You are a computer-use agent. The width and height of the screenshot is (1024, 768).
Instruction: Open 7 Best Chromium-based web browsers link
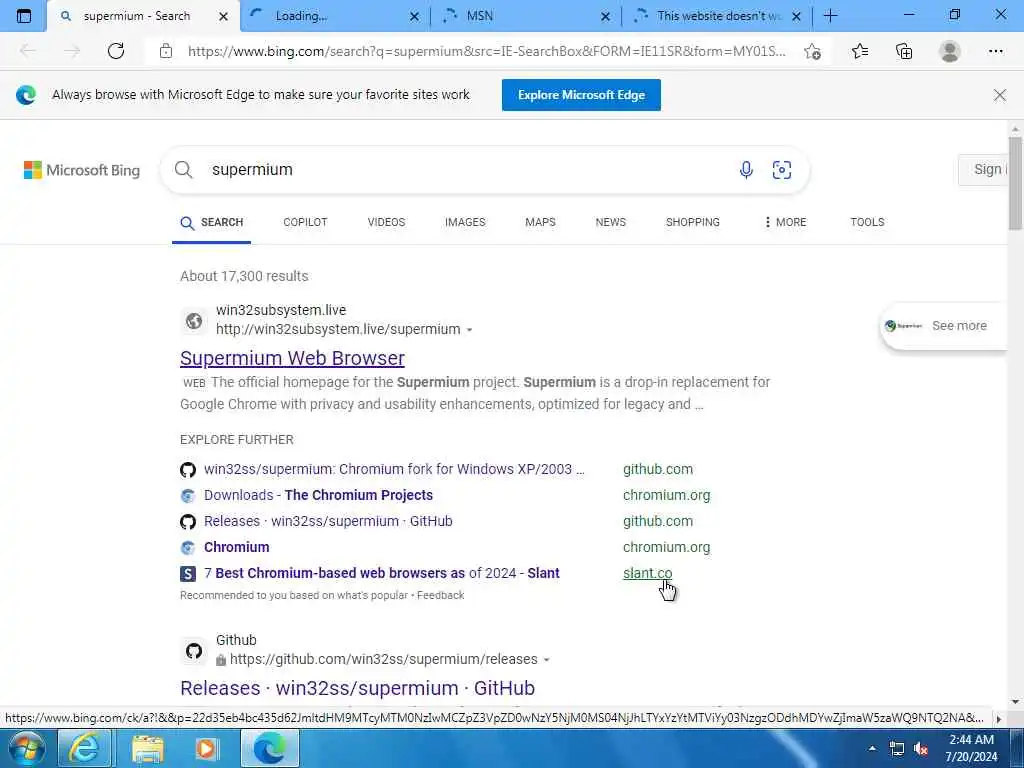(x=381, y=573)
